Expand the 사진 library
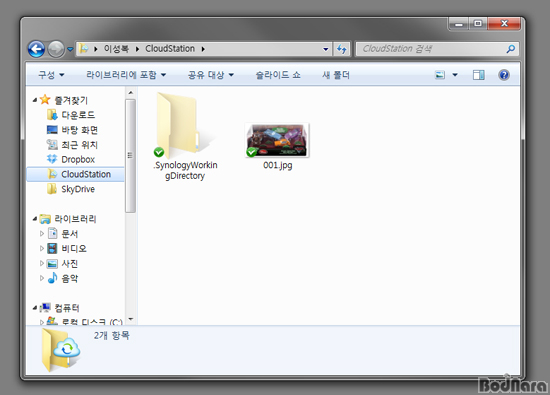Viewport: 550px width, 395px height. pos(42,263)
